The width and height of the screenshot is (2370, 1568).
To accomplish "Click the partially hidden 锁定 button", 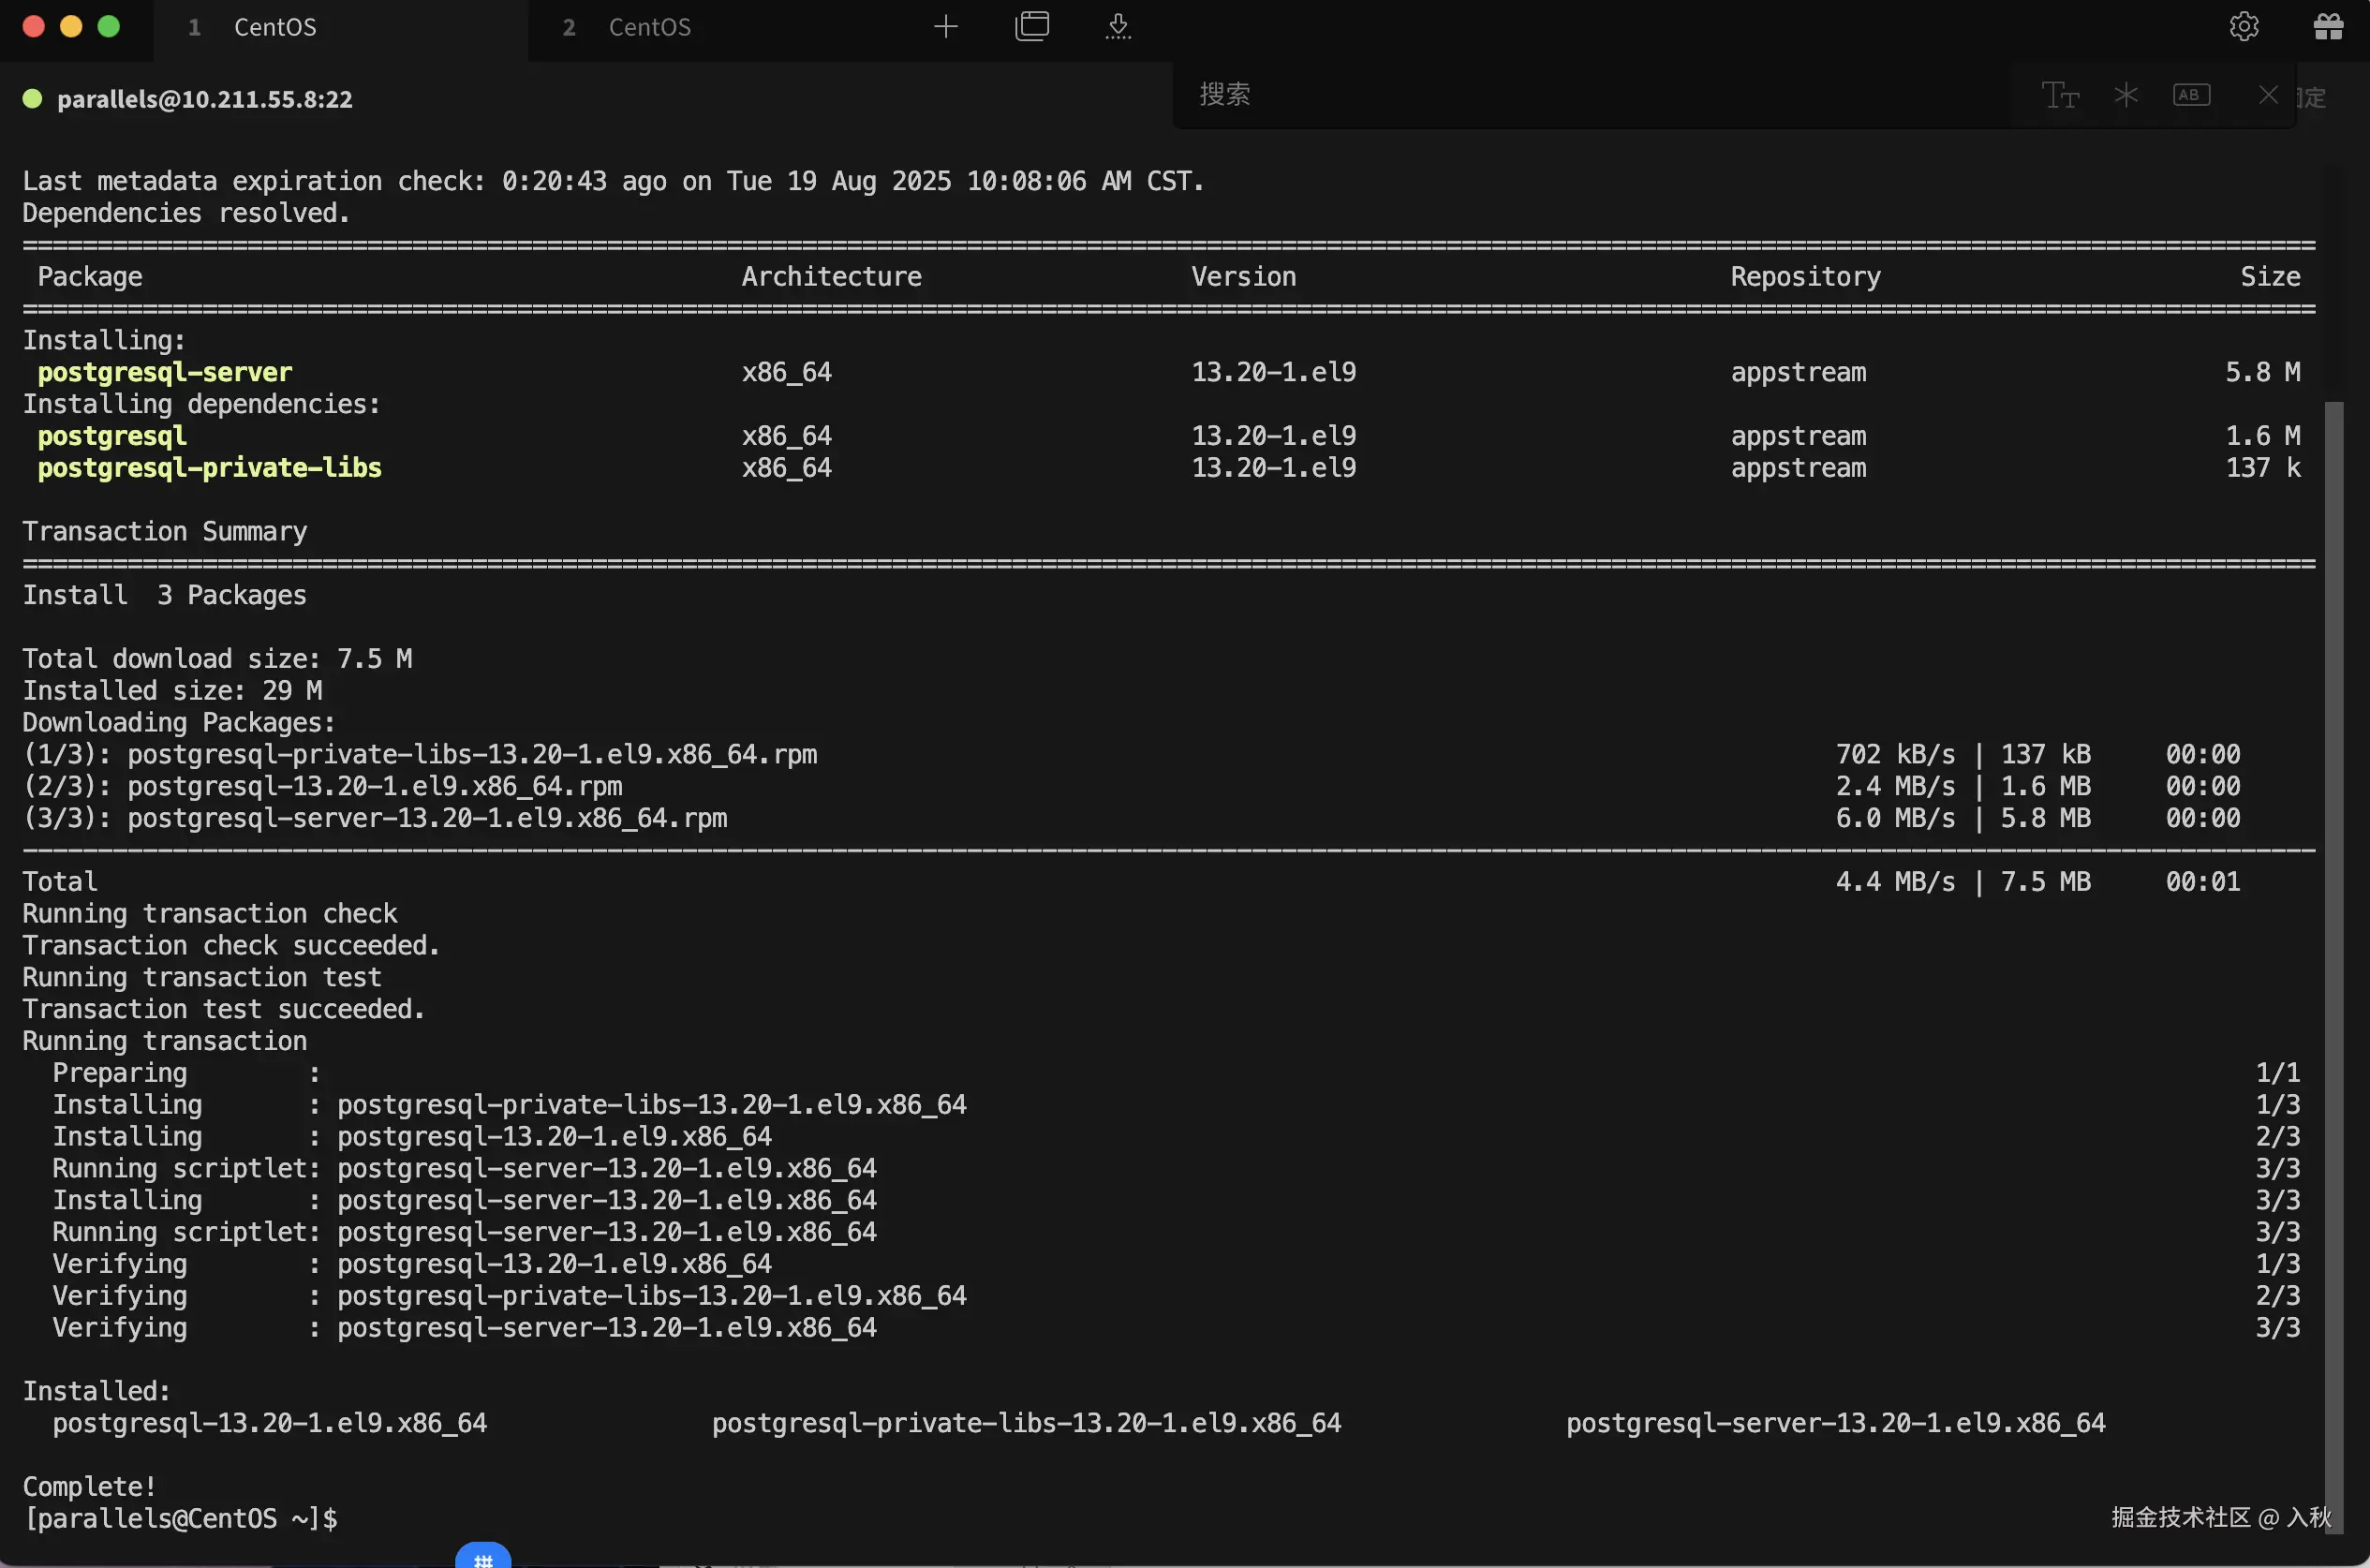I will pos(2314,97).
